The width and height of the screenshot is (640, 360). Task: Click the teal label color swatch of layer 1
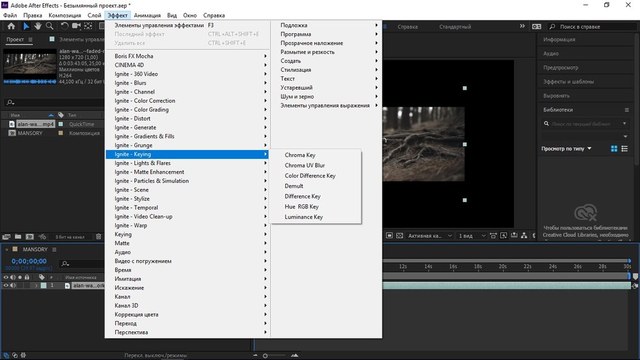(44, 286)
